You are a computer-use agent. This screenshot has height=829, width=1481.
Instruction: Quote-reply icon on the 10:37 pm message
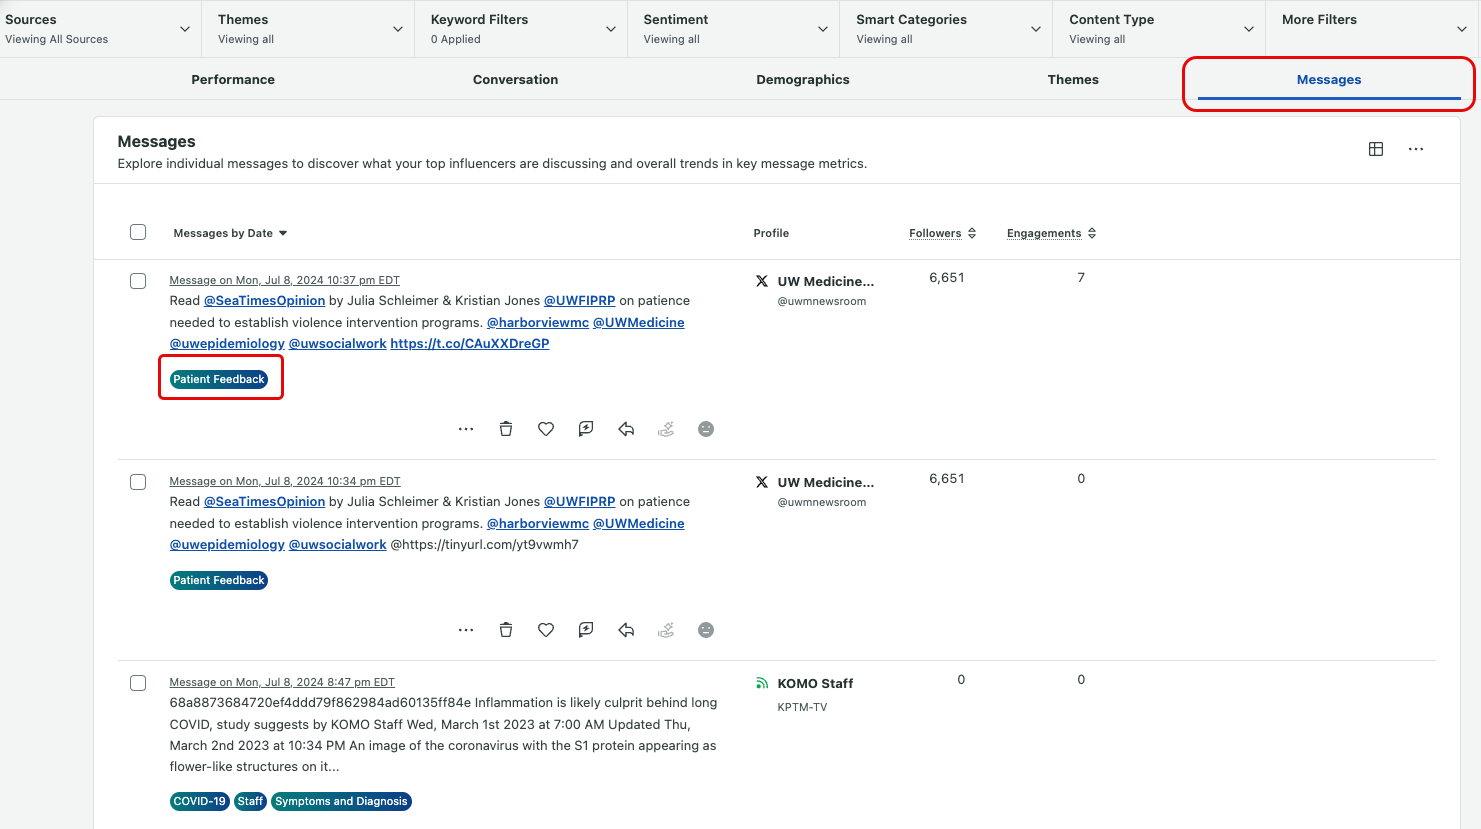coord(586,429)
